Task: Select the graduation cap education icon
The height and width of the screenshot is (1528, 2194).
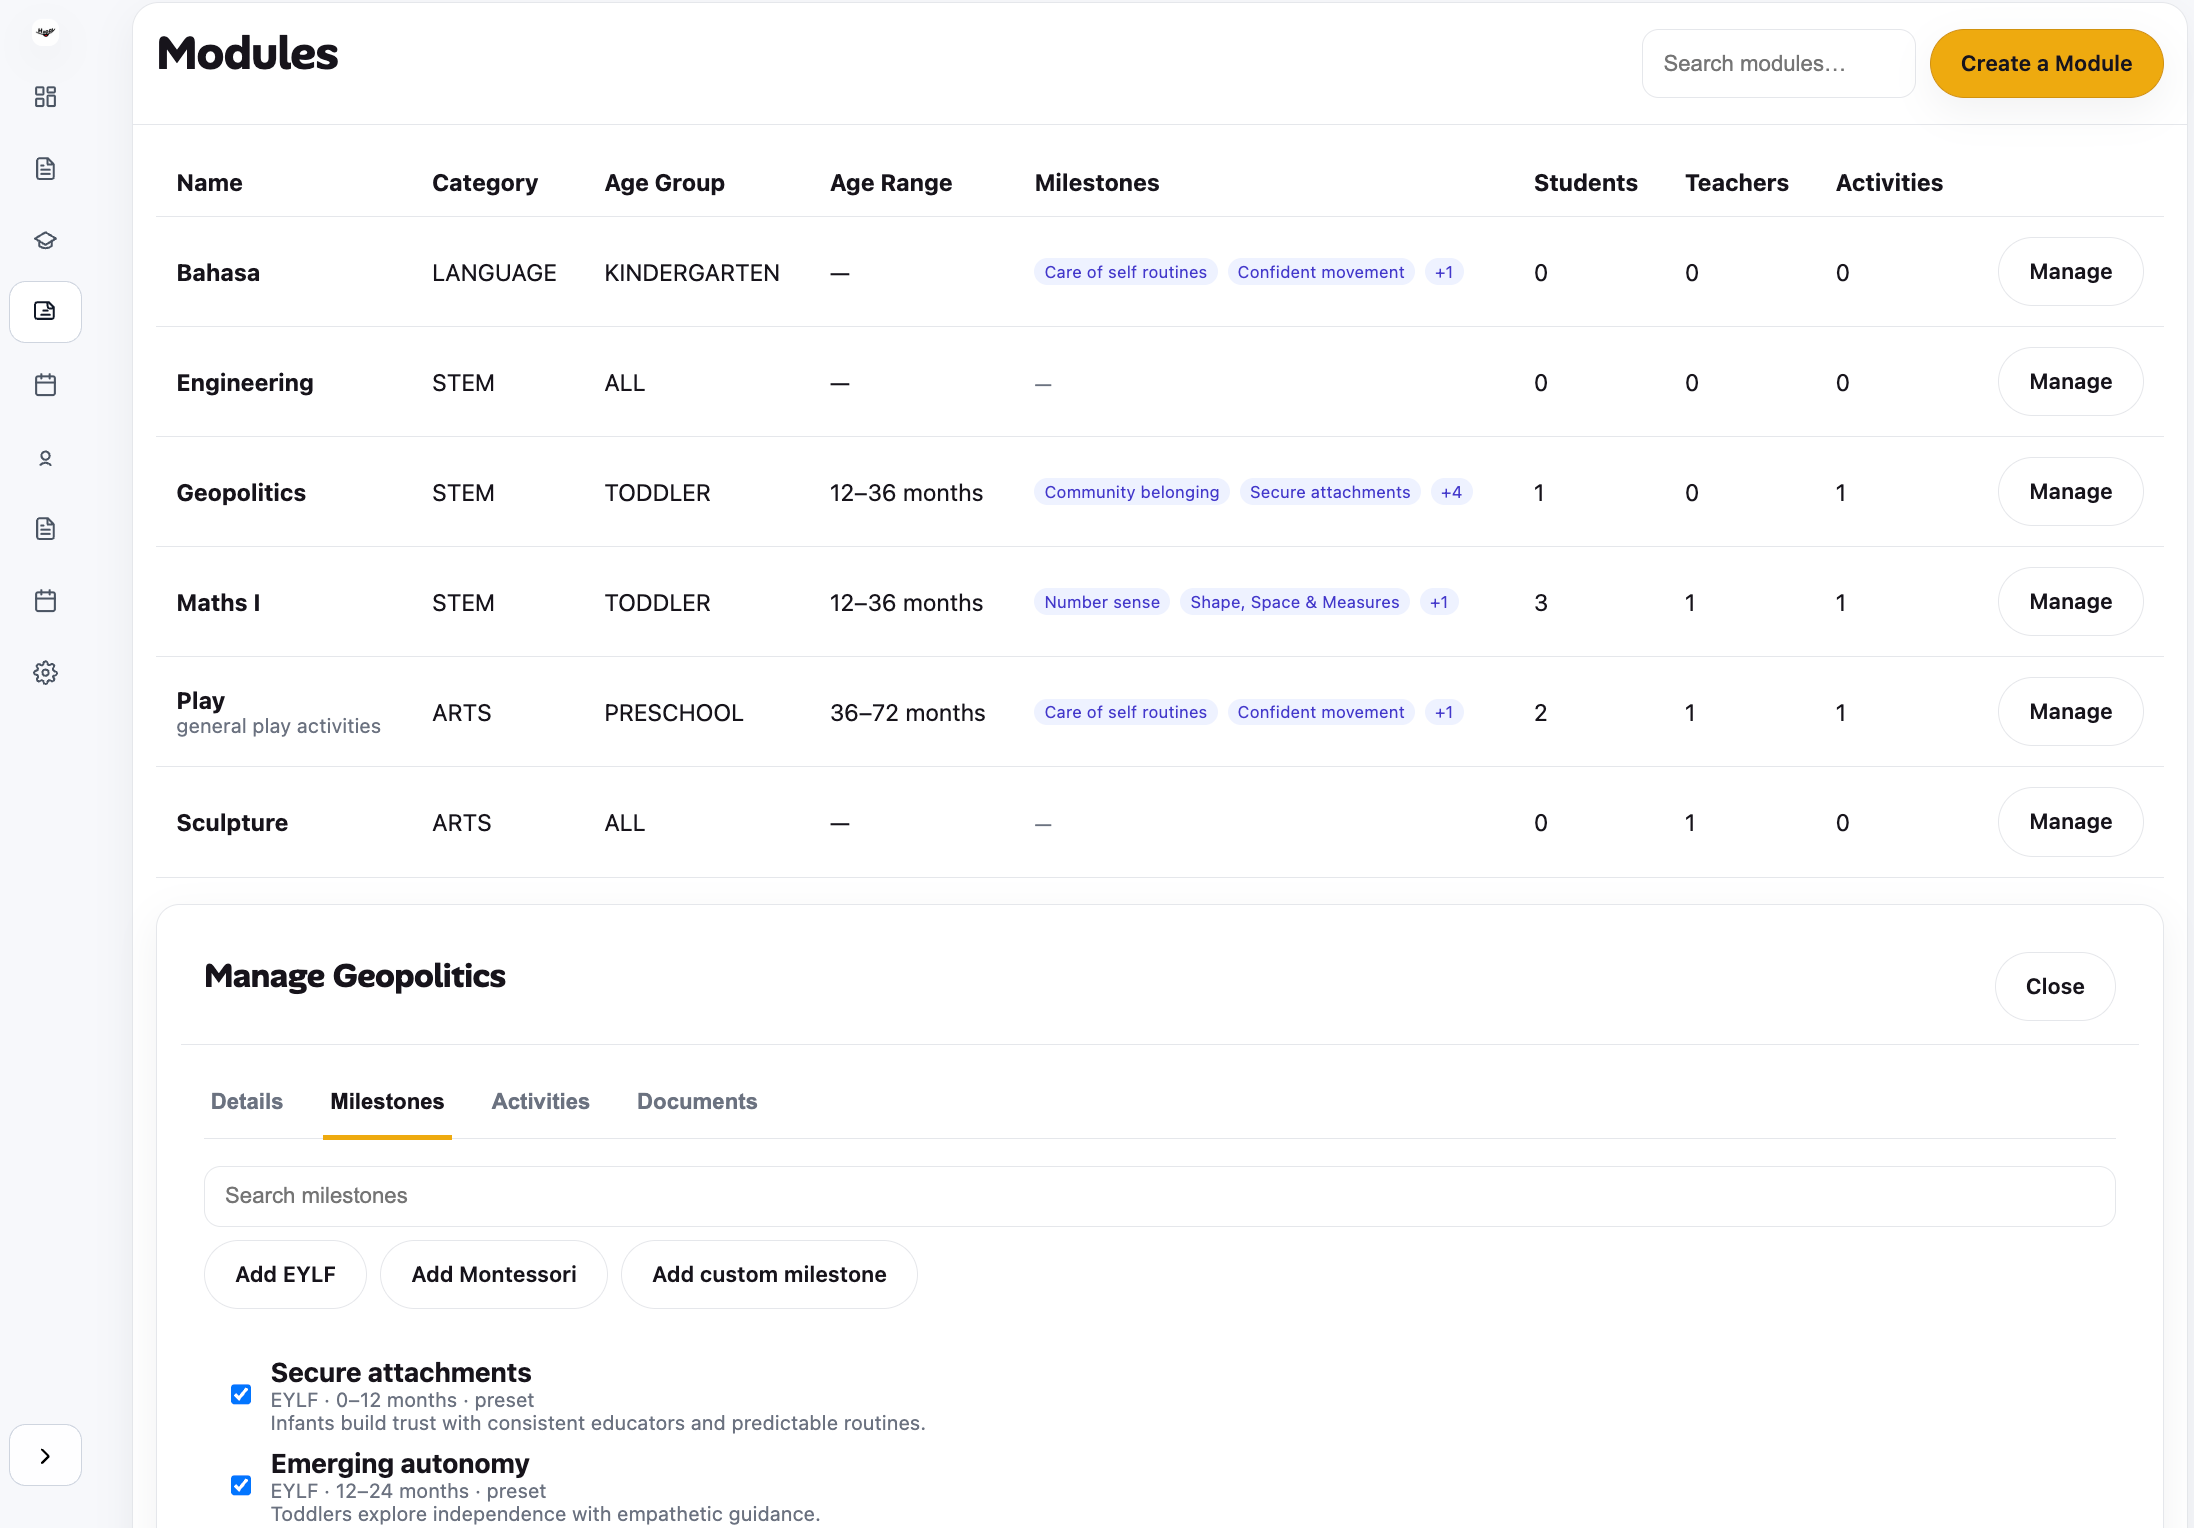Action: point(44,240)
